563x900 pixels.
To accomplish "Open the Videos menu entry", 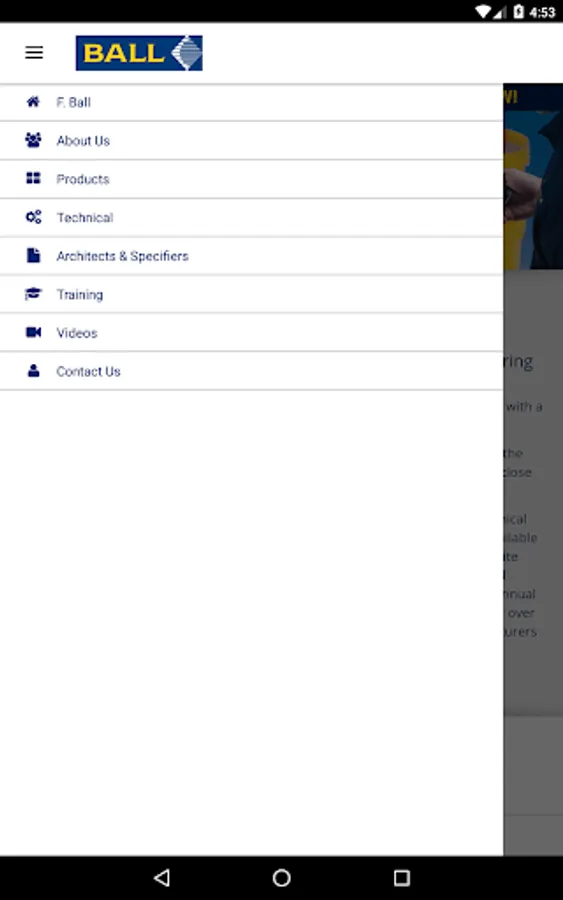I will (251, 333).
